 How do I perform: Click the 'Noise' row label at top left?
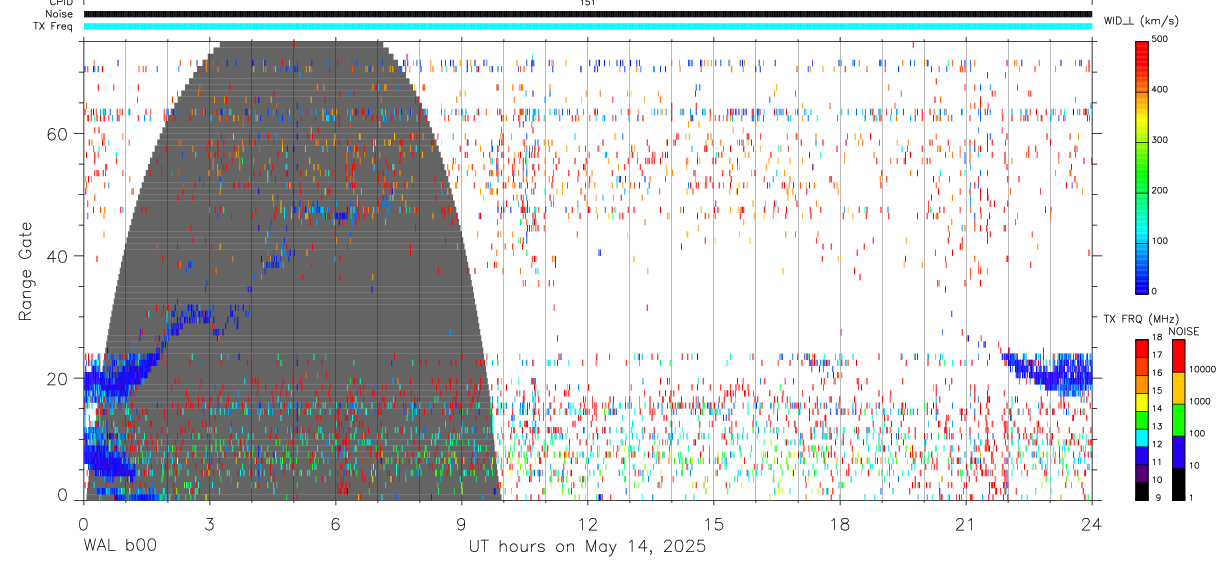[59, 14]
